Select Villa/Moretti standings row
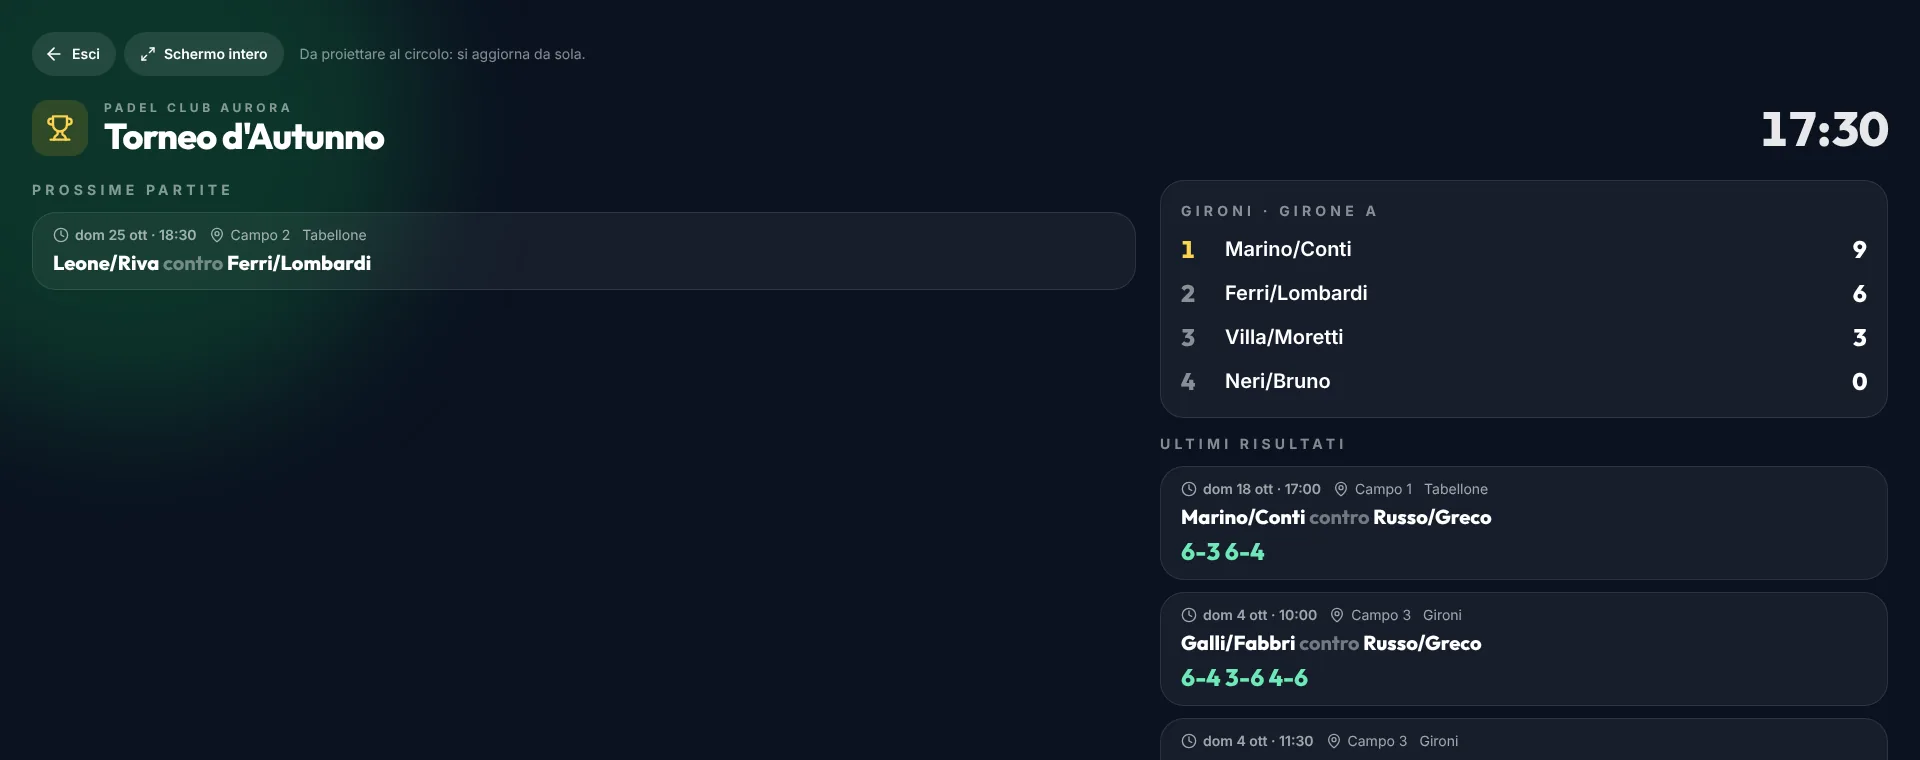Screen dimensions: 1920x760 tap(1523, 337)
